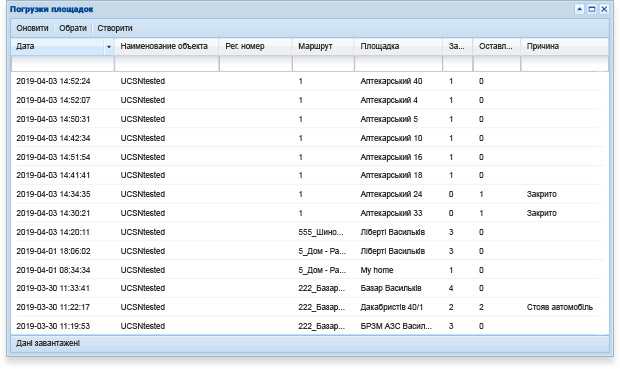Image resolution: width=620 pixels, height=369 pixels.
Task: Select row dated 2019-03-30 11:22:17
Action: click(x=310, y=307)
